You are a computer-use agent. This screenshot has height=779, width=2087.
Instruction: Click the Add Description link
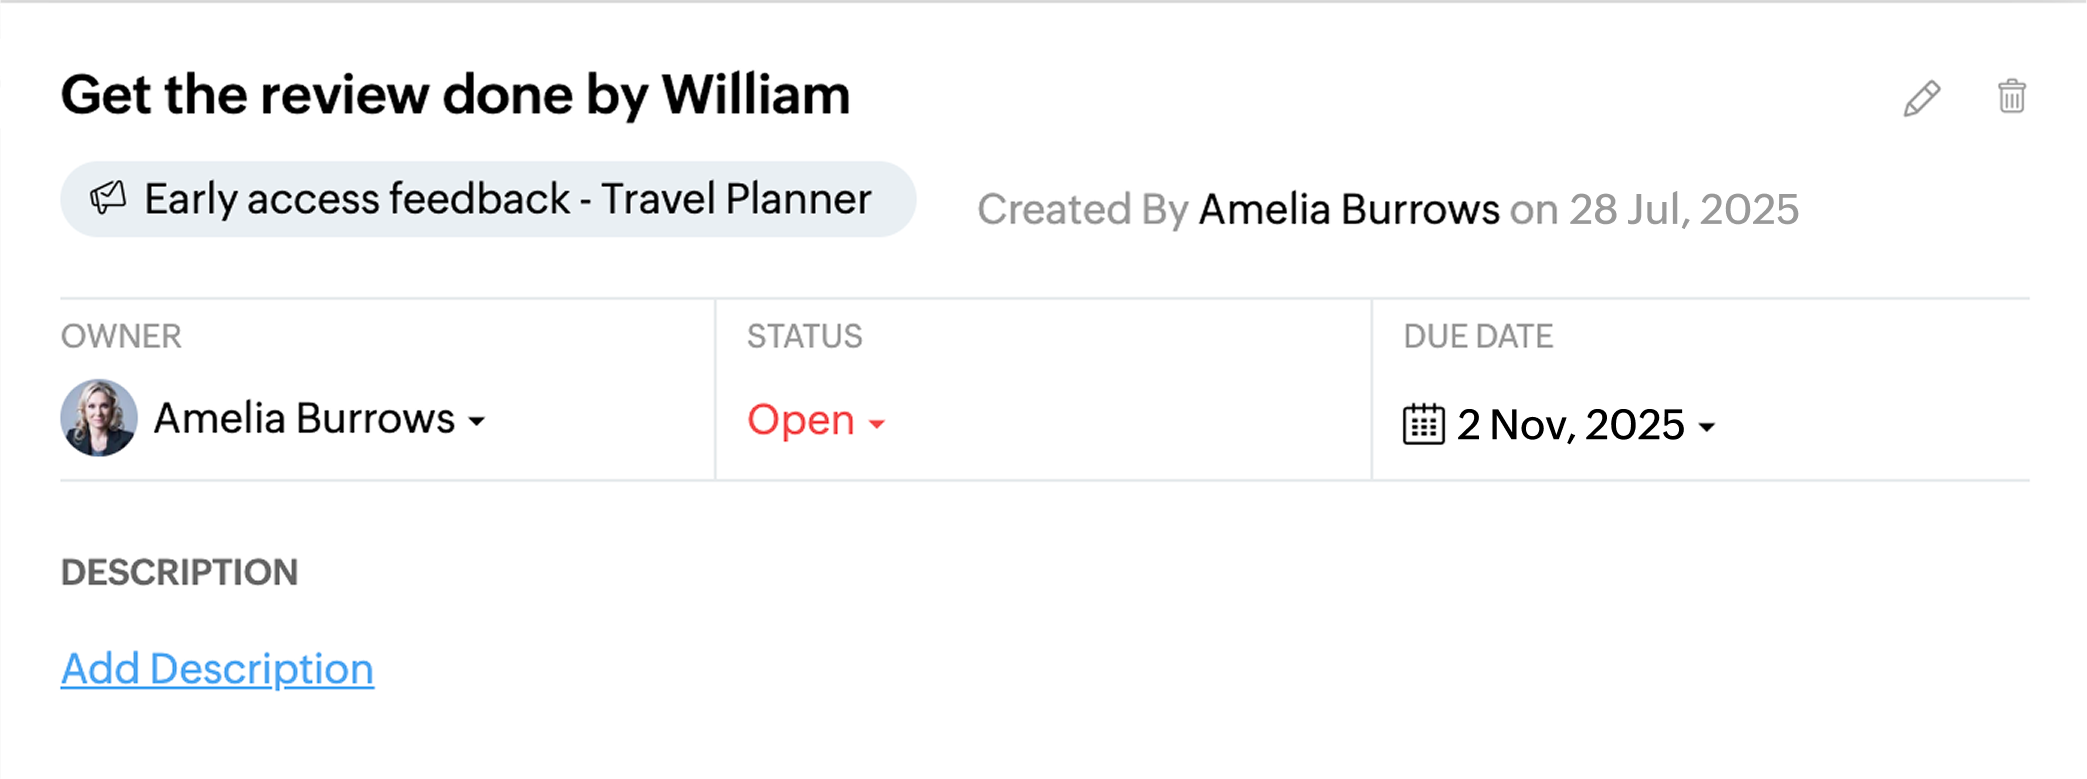(x=217, y=669)
